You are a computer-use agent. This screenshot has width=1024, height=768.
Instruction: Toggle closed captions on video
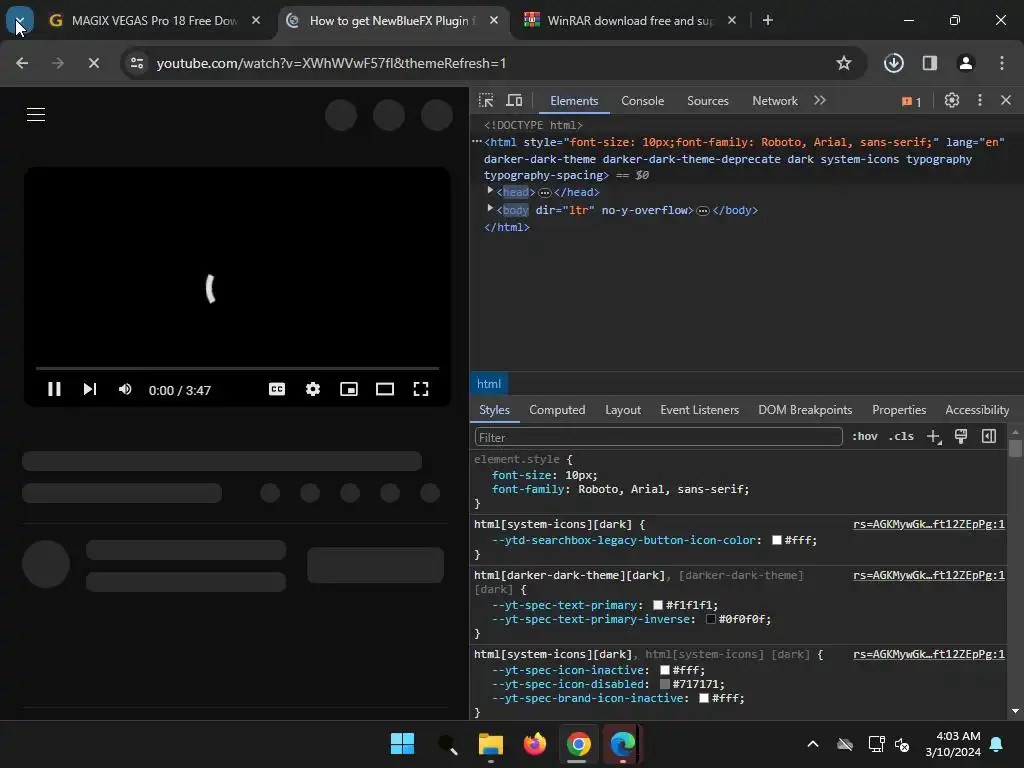[x=277, y=389]
